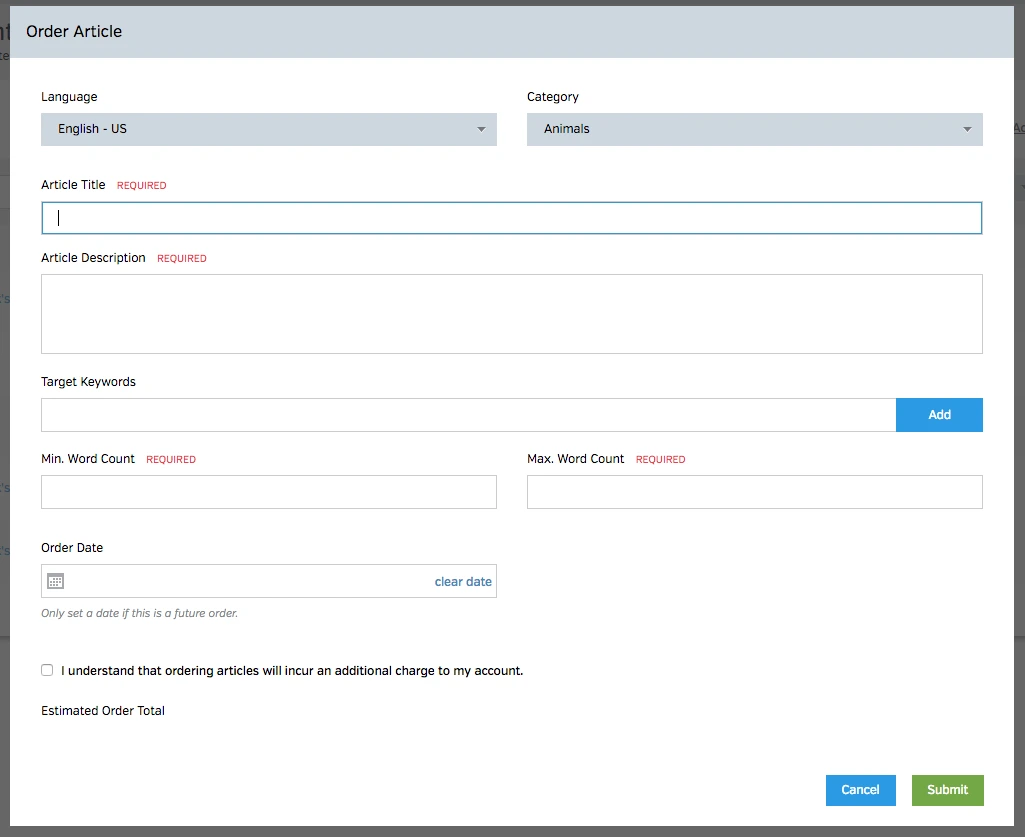Click the Min. Word Count label

88,459
